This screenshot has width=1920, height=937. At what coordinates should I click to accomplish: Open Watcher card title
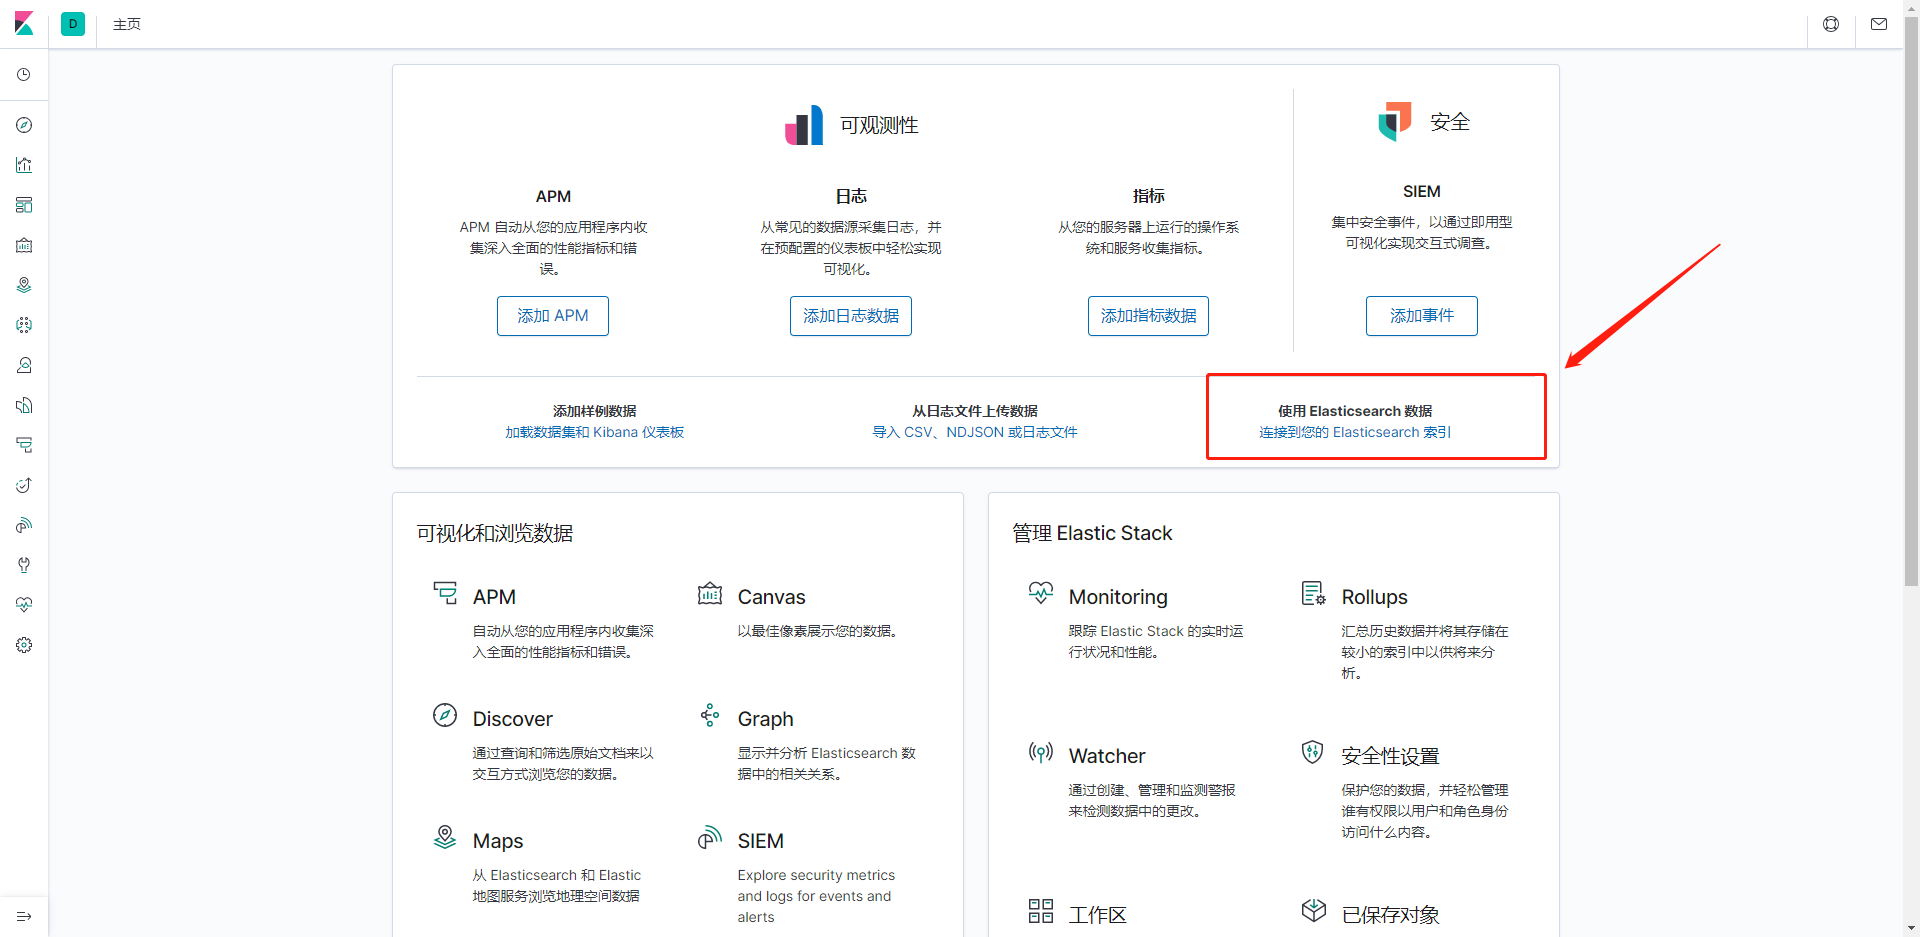tap(1107, 756)
